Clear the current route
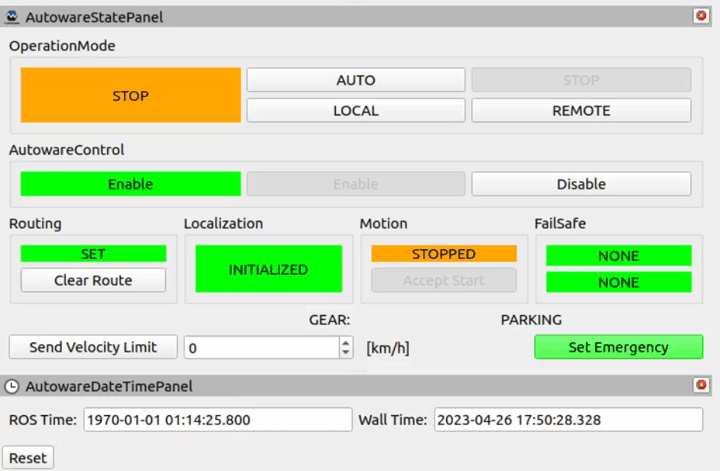This screenshot has width=720, height=471. click(93, 280)
